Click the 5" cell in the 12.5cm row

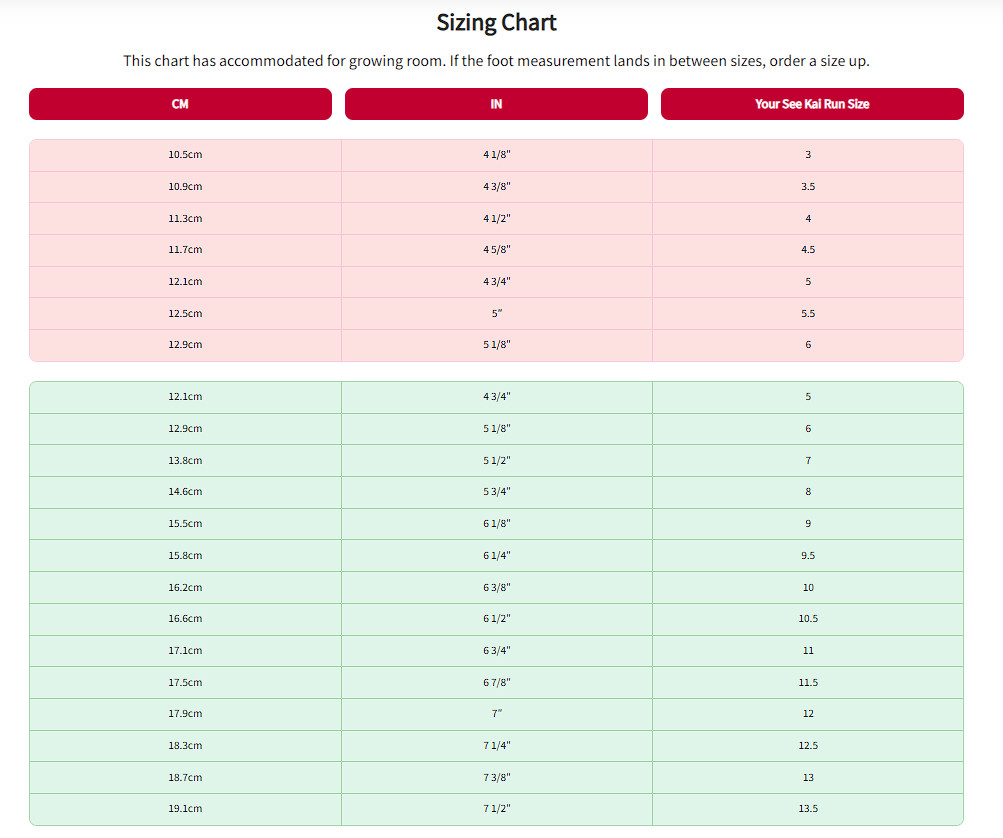click(x=497, y=313)
